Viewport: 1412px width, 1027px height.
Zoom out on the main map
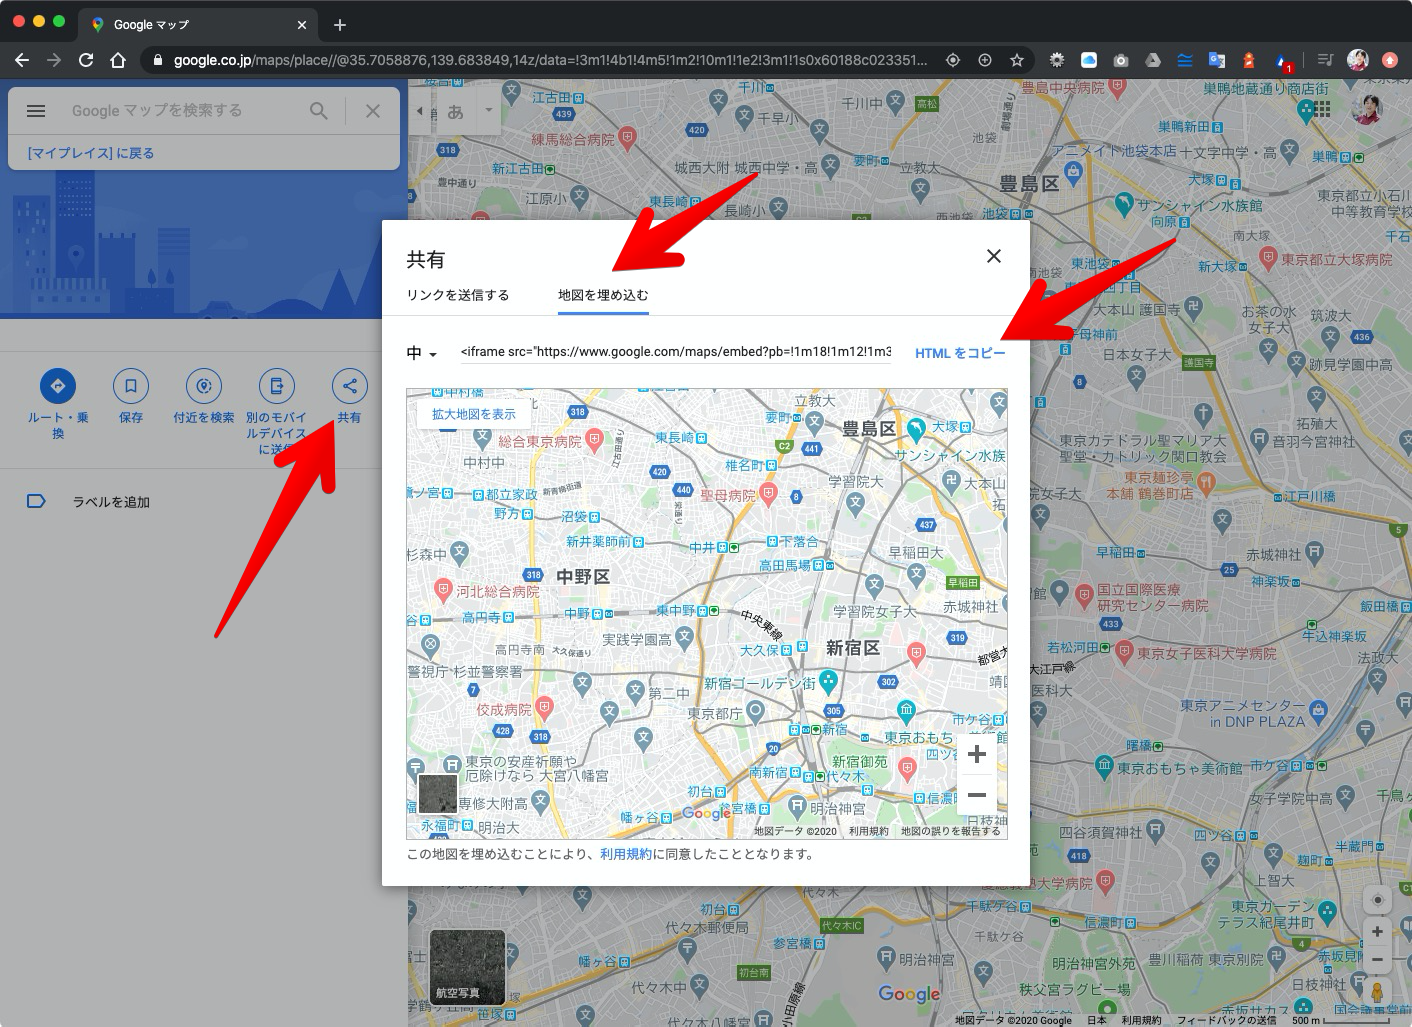pyautogui.click(x=1378, y=959)
